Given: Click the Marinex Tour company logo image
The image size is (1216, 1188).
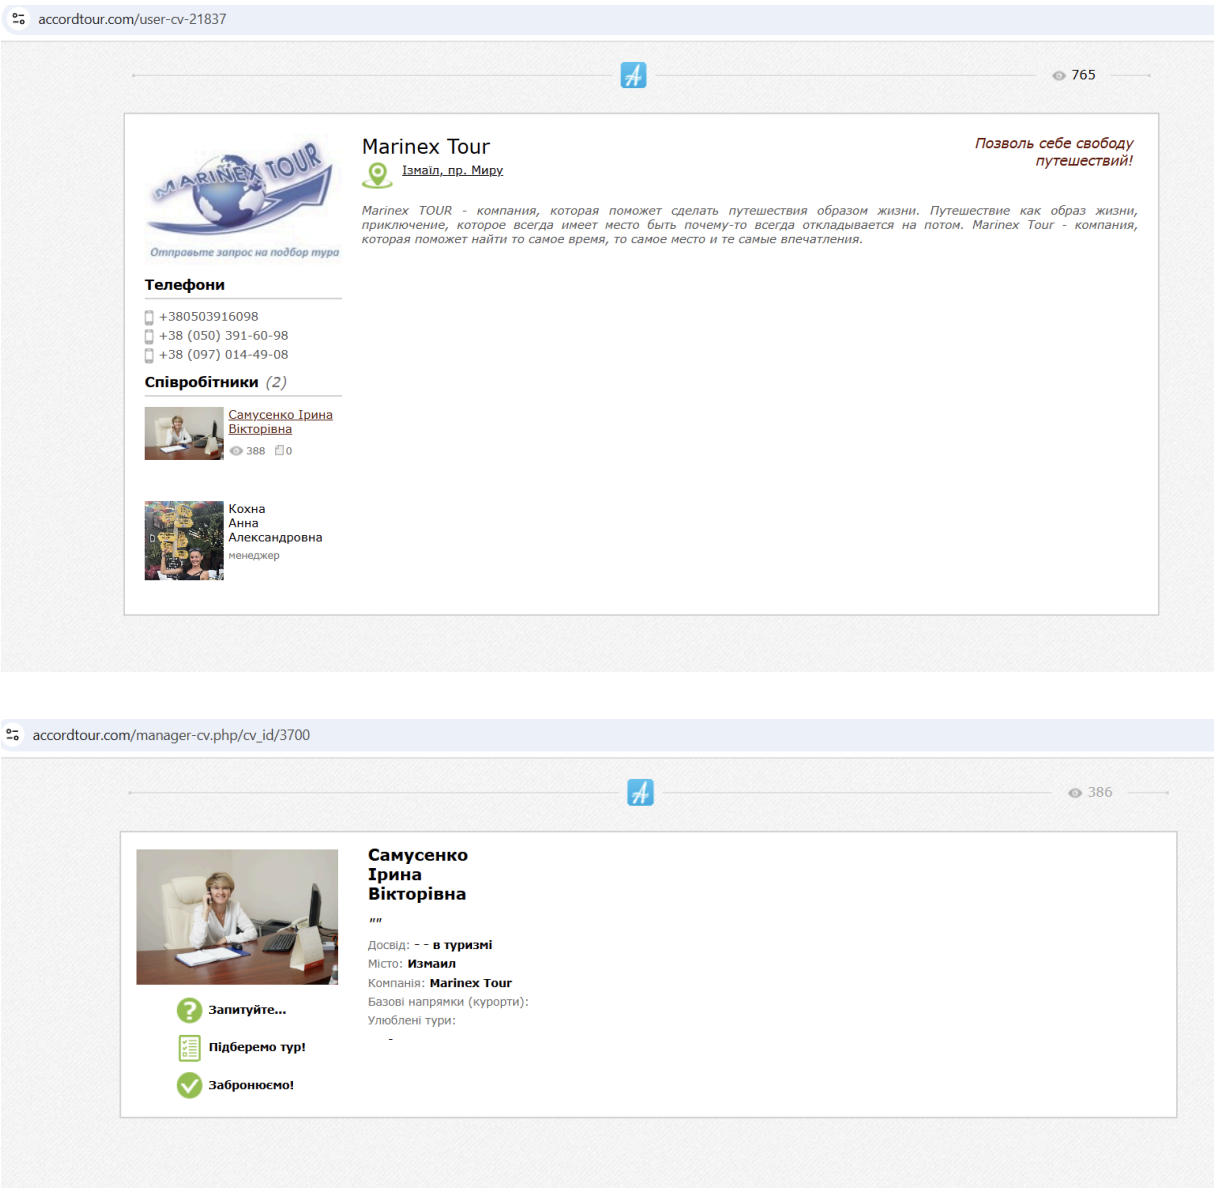Looking at the screenshot, I should pos(243,199).
